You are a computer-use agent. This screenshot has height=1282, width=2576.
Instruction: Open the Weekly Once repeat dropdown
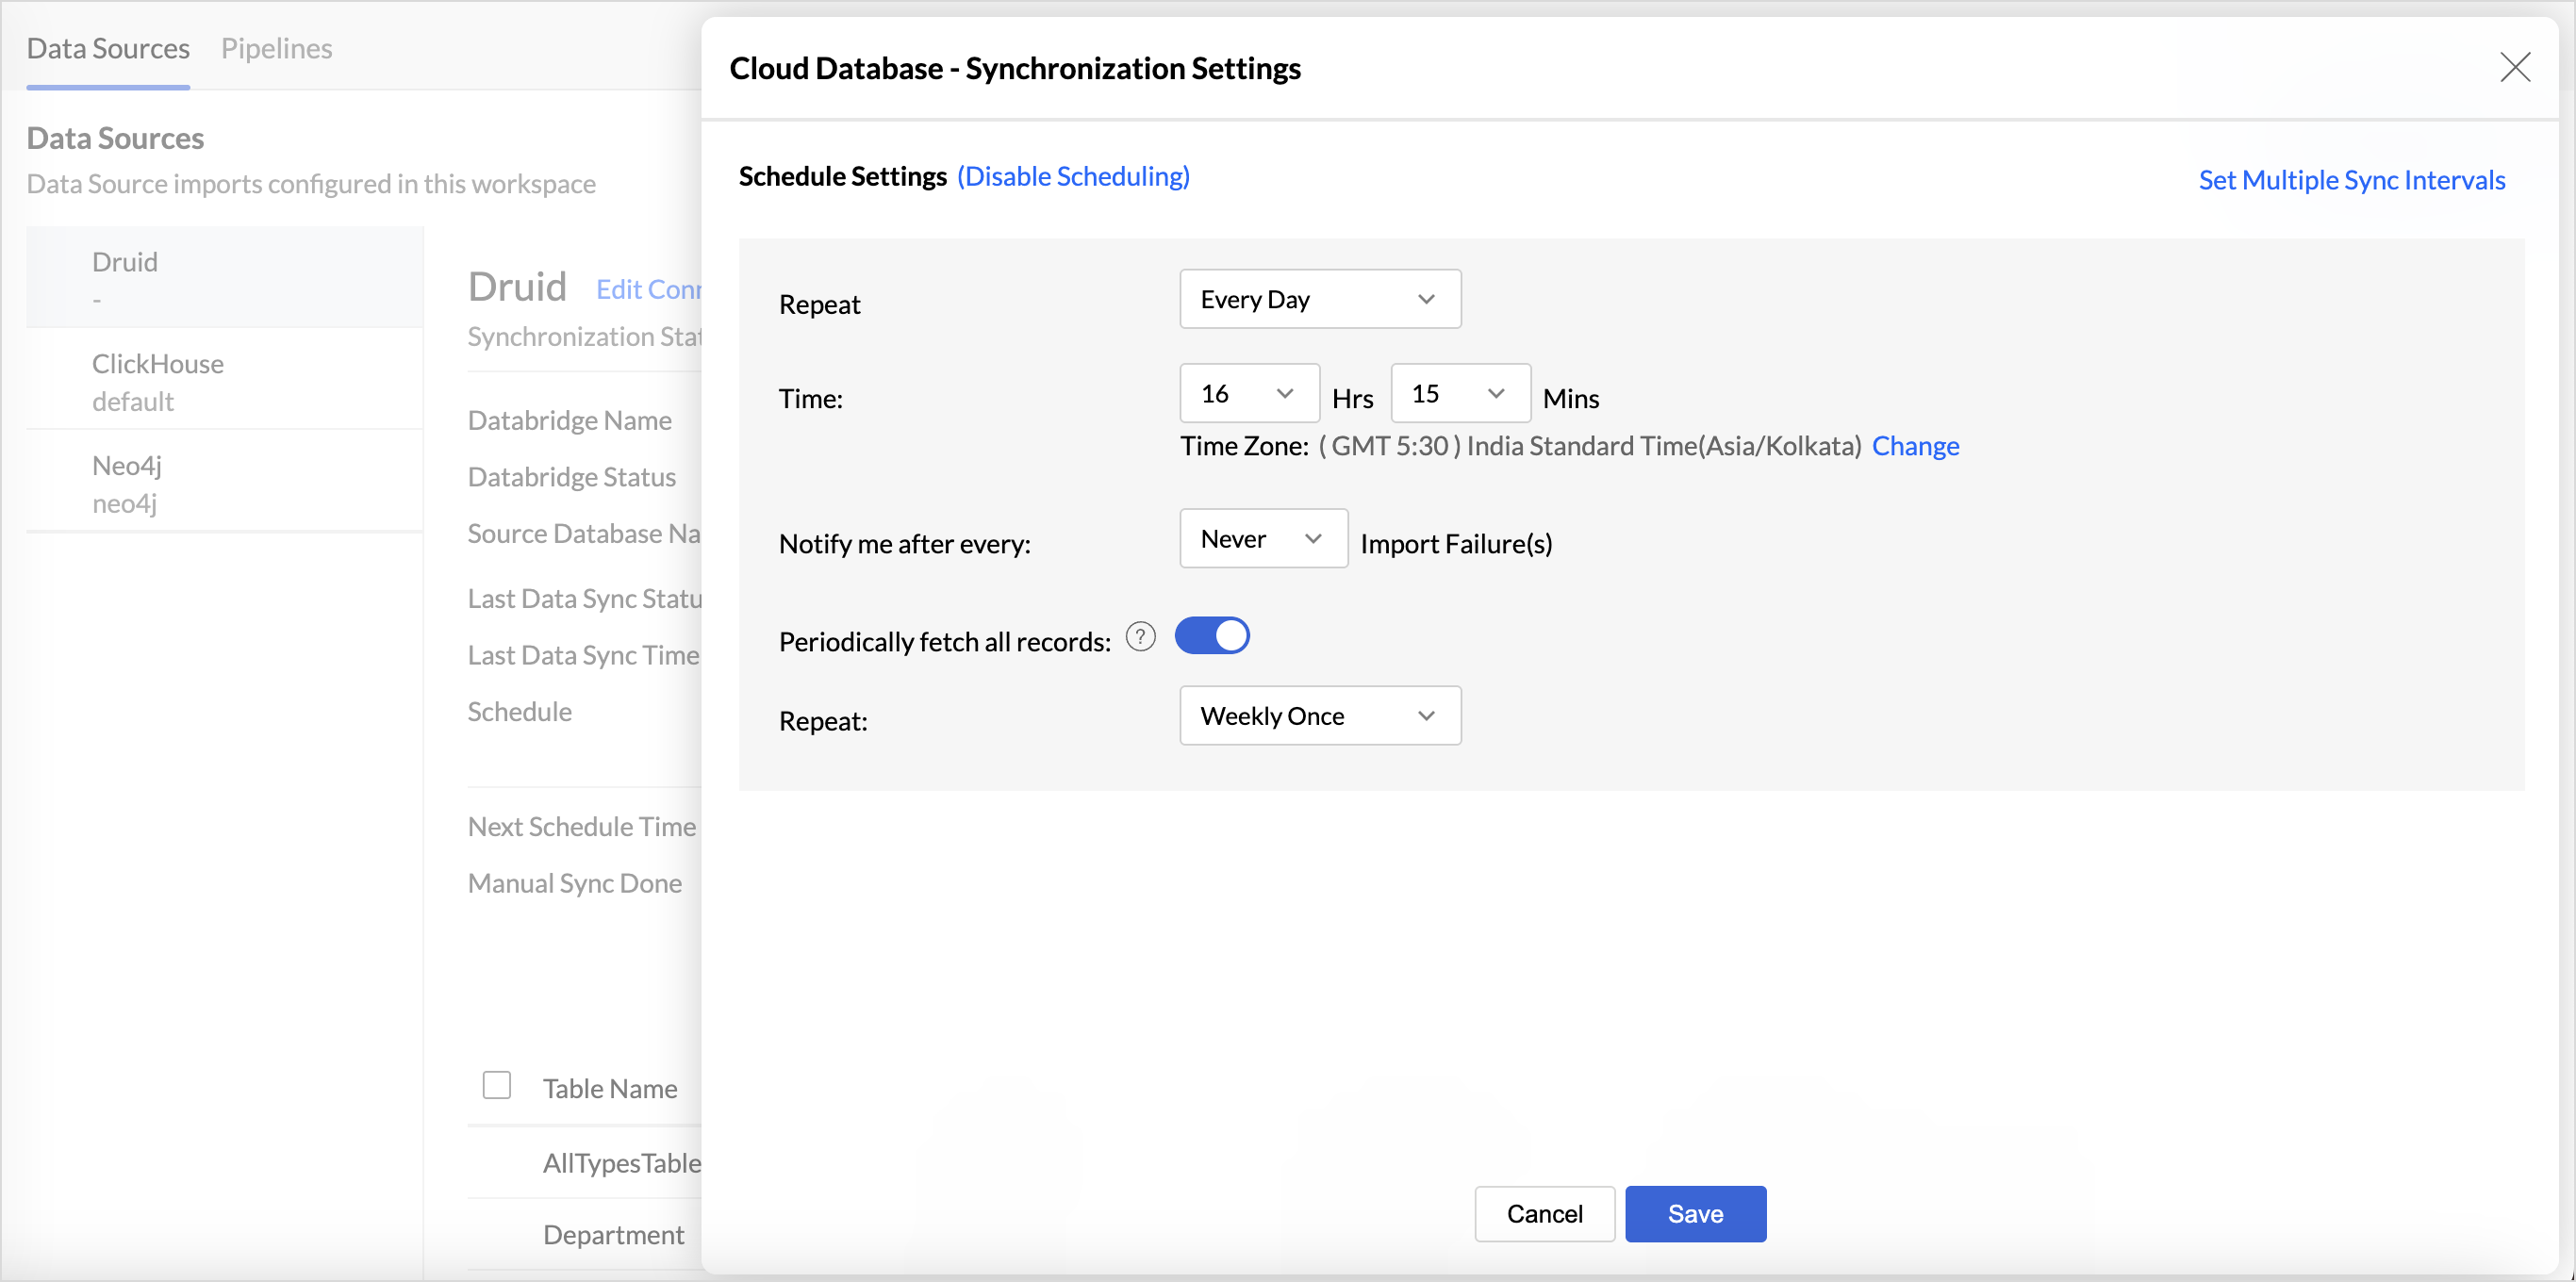click(x=1319, y=716)
